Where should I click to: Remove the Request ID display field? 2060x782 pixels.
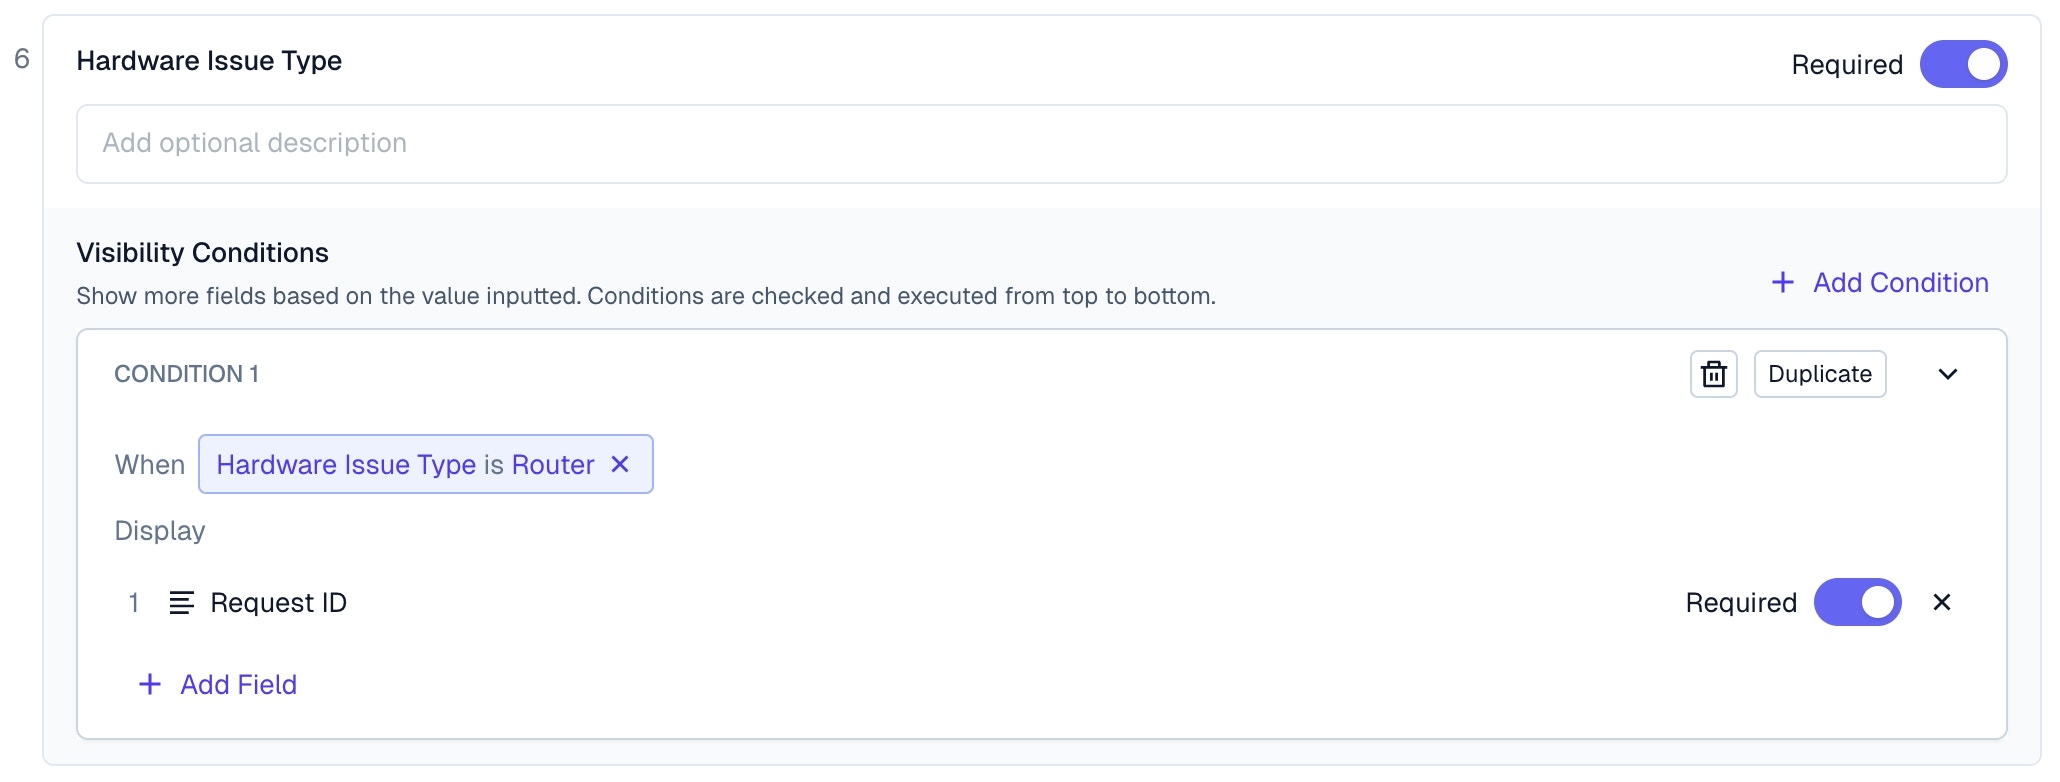tap(1941, 602)
